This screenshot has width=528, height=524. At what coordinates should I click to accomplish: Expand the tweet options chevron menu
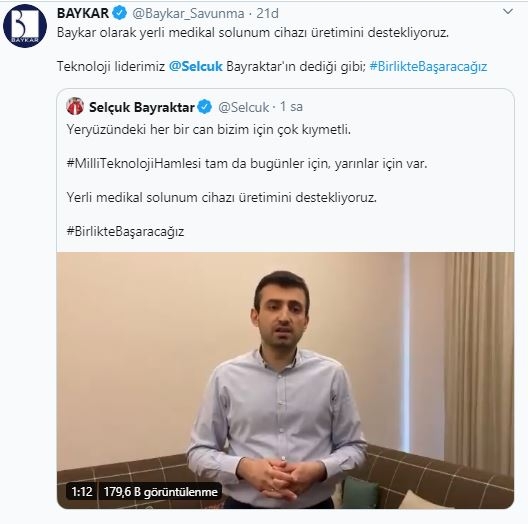(508, 12)
